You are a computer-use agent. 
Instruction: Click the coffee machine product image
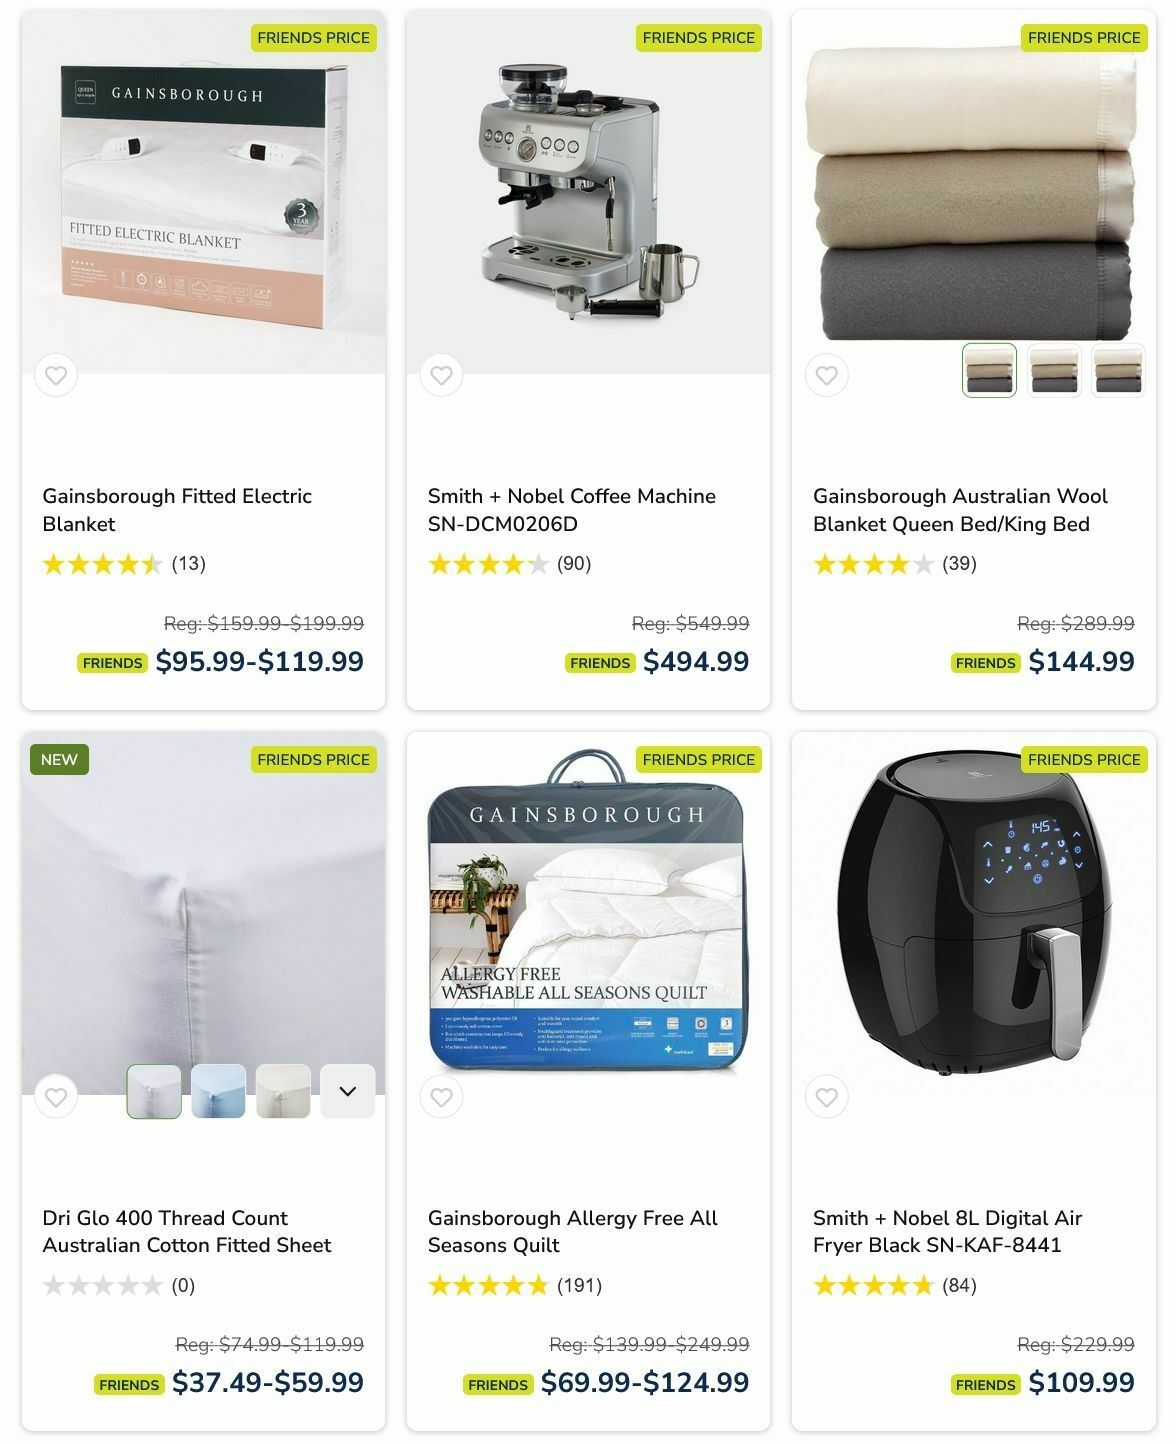[x=588, y=192]
